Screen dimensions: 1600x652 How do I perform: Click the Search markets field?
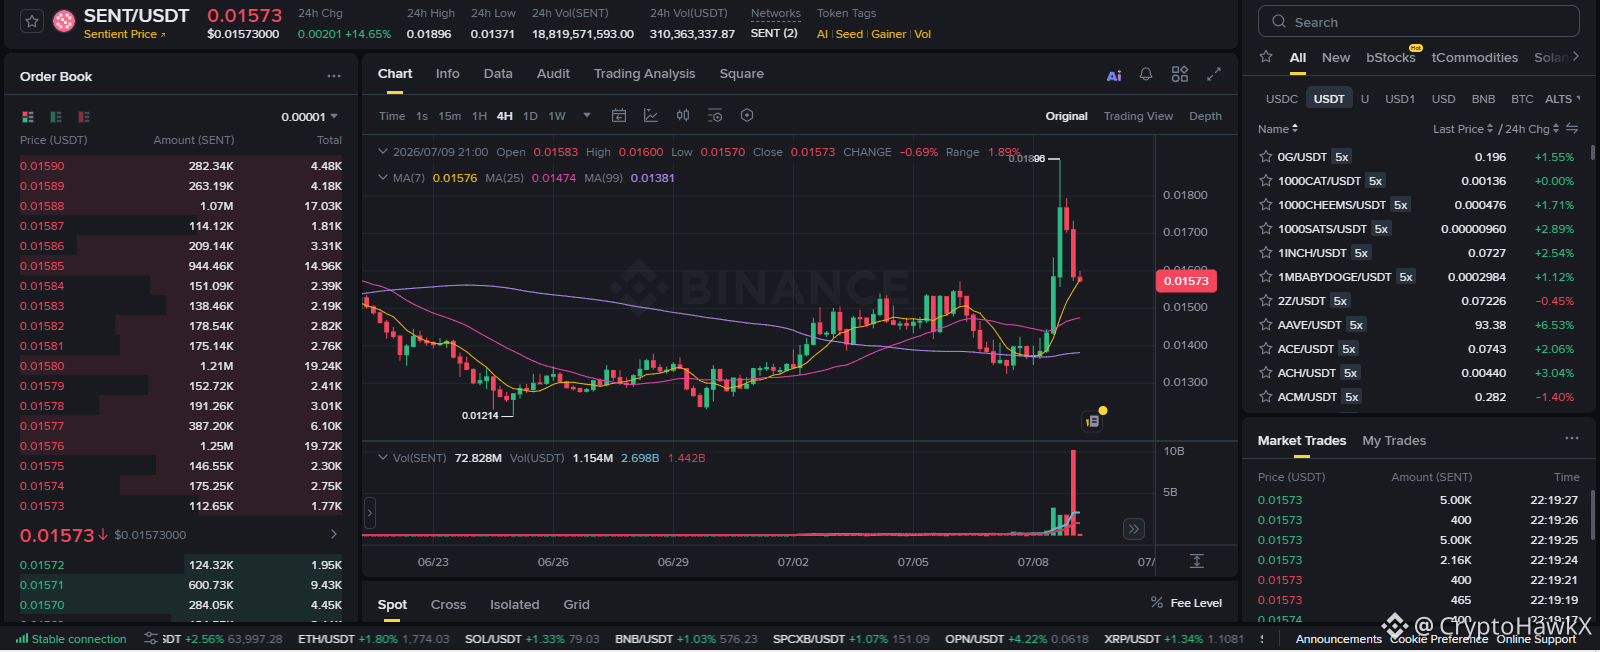click(1419, 22)
